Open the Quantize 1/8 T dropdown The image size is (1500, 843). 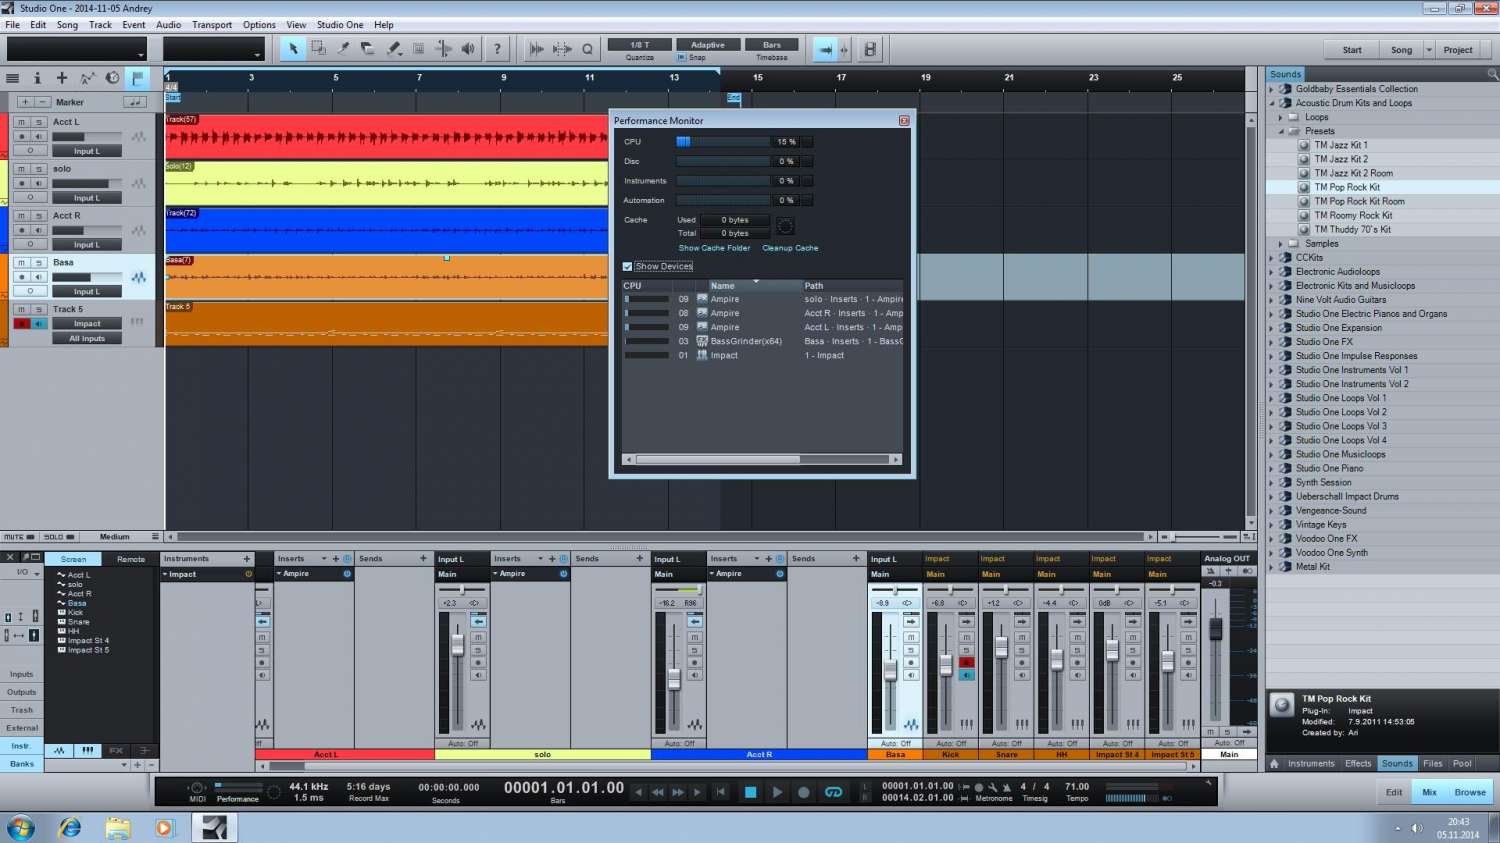tap(639, 45)
